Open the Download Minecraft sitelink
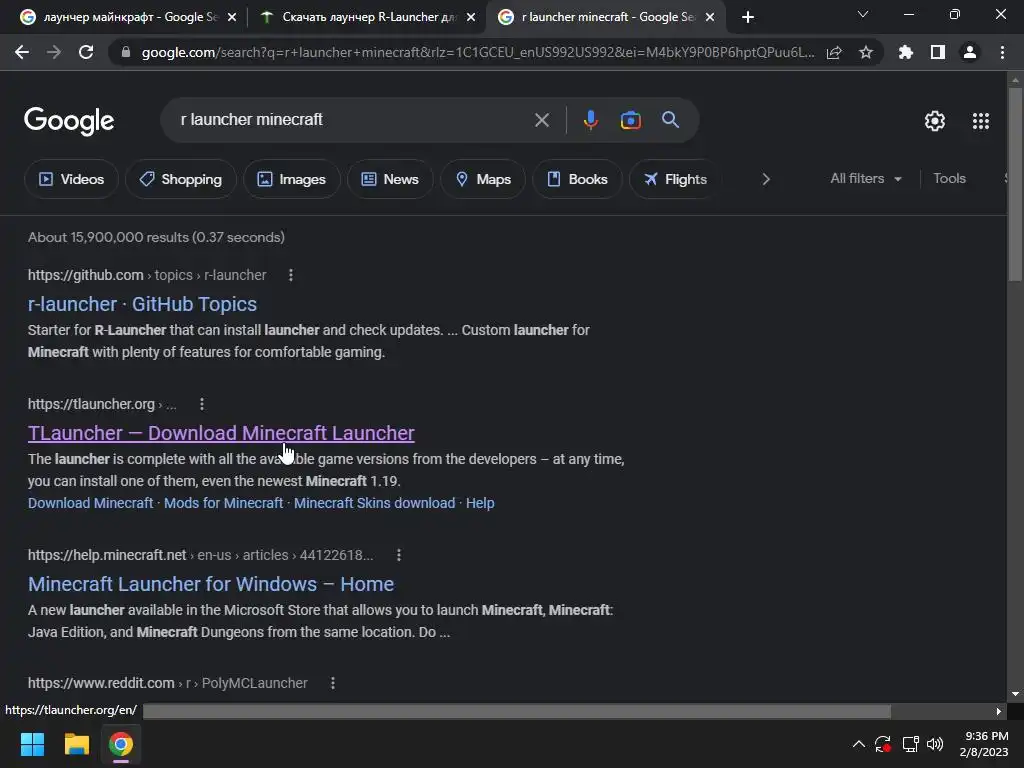 pyautogui.click(x=90, y=503)
